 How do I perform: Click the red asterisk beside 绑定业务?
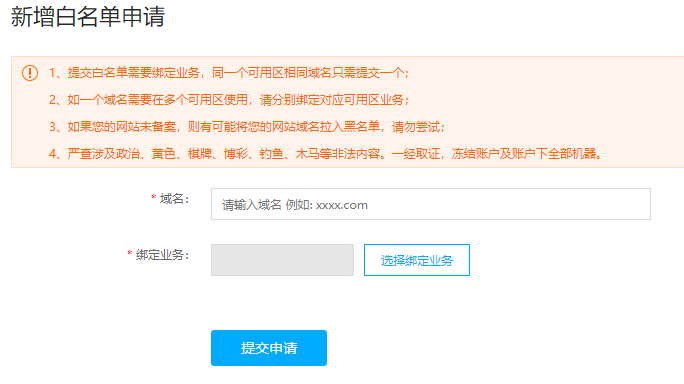(130, 254)
